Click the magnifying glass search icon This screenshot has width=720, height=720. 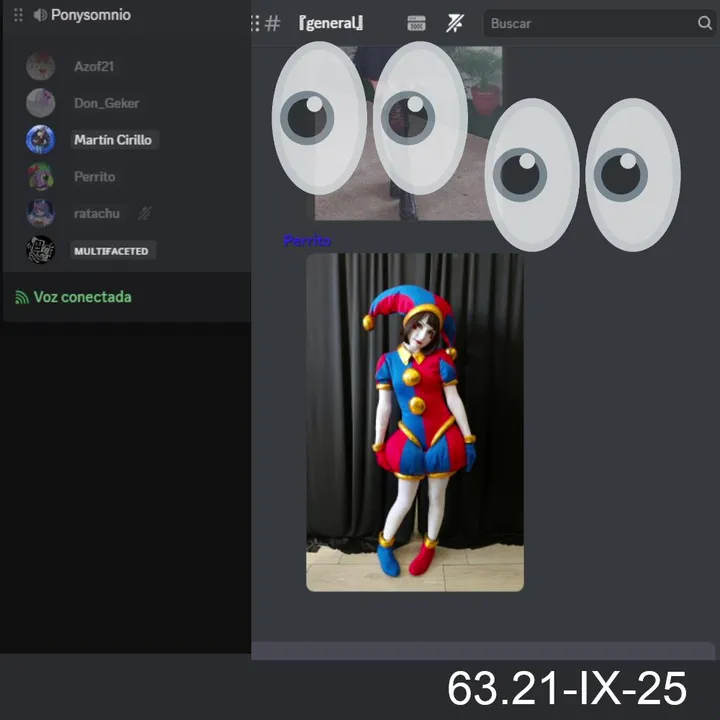(704, 22)
